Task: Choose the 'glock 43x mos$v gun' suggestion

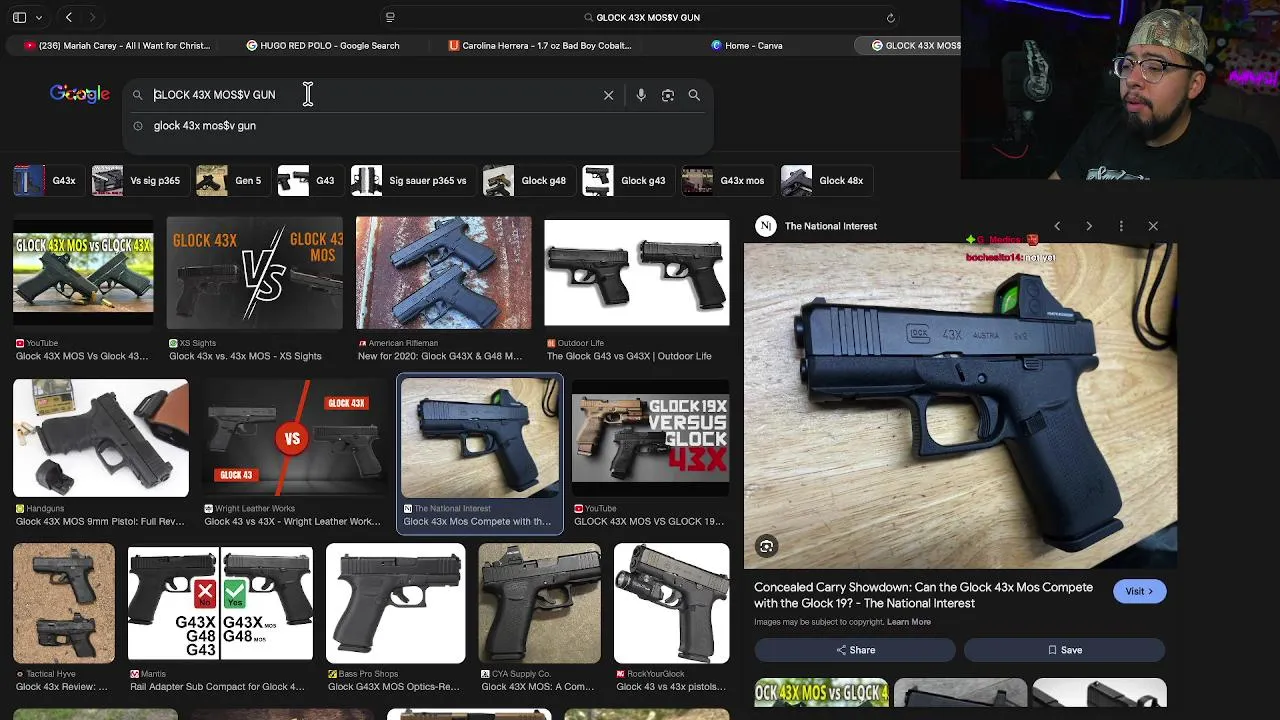Action: [205, 126]
